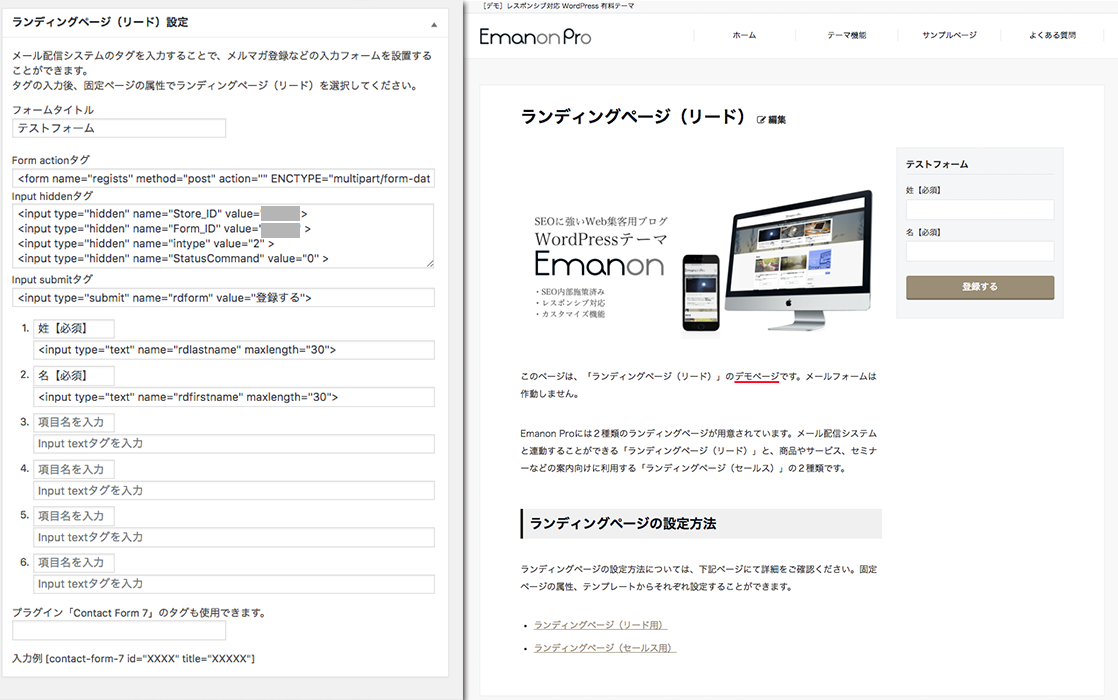
Task: Click the rdlastname input tag field
Action: pos(234,350)
